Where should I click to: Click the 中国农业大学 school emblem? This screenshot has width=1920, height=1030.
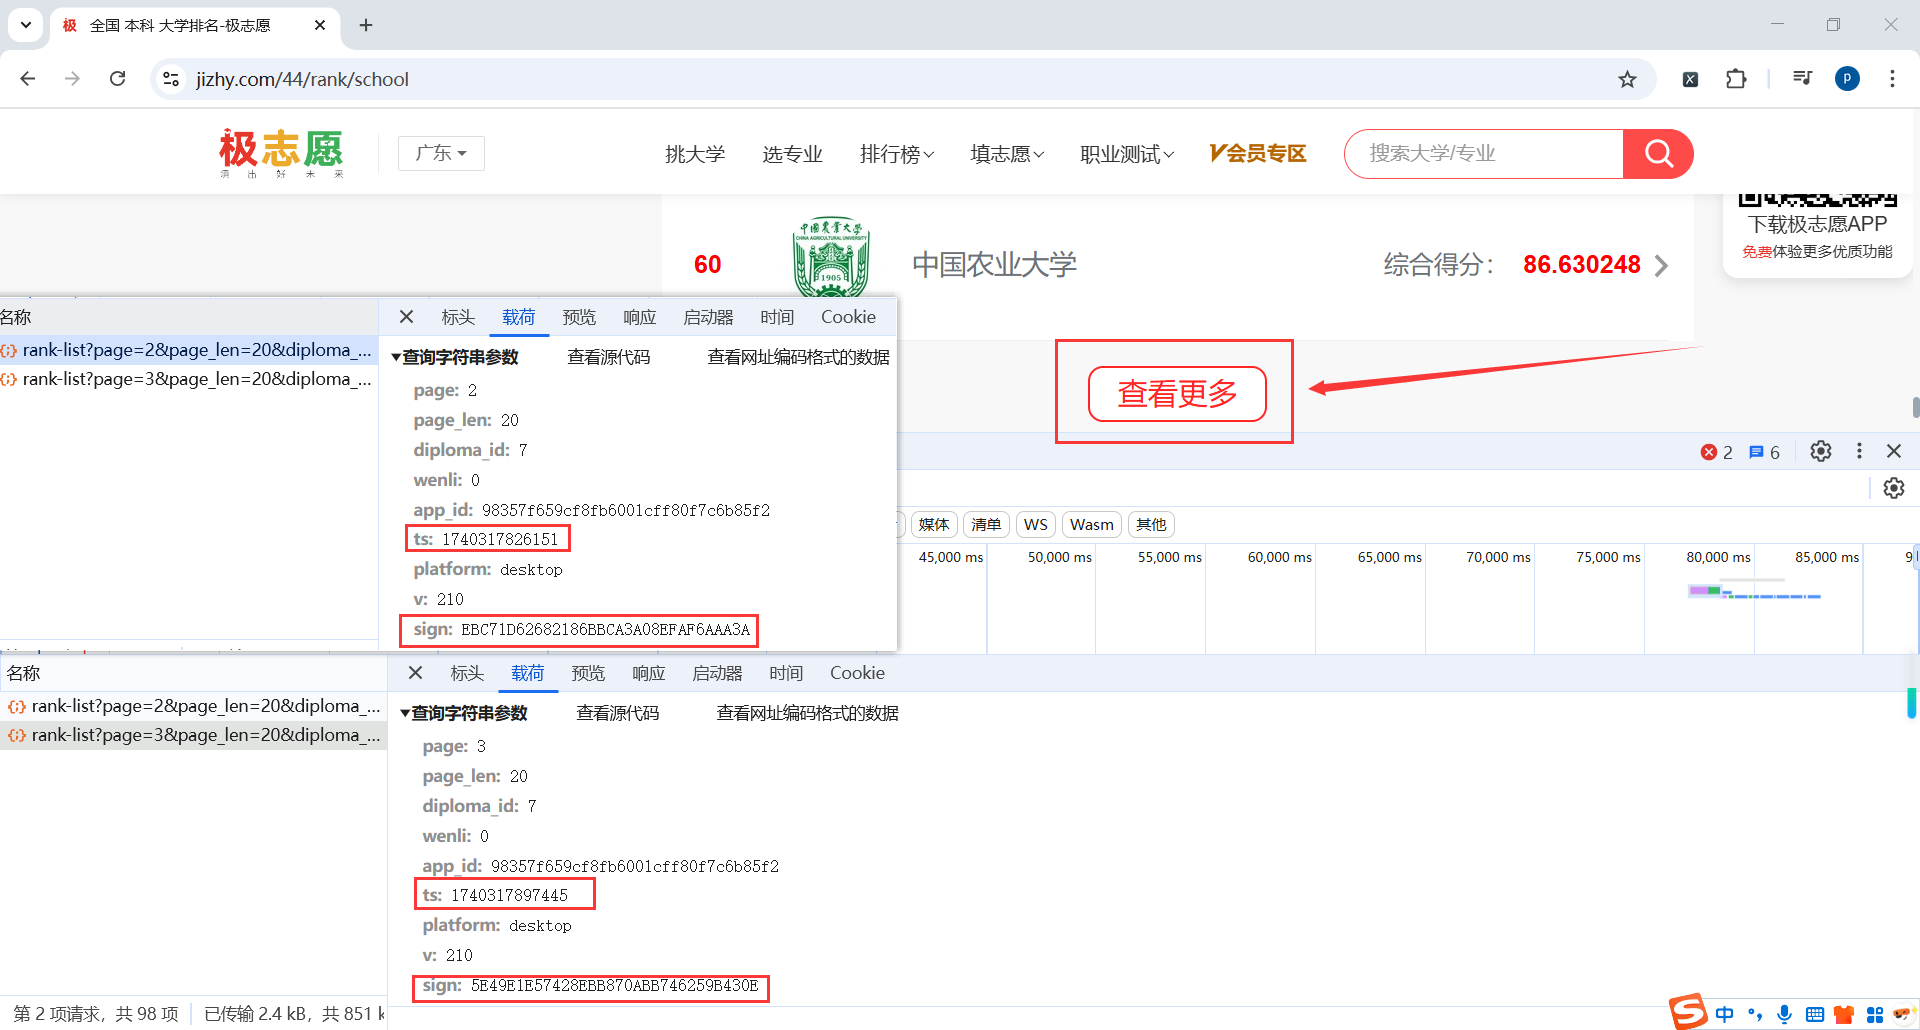[831, 256]
